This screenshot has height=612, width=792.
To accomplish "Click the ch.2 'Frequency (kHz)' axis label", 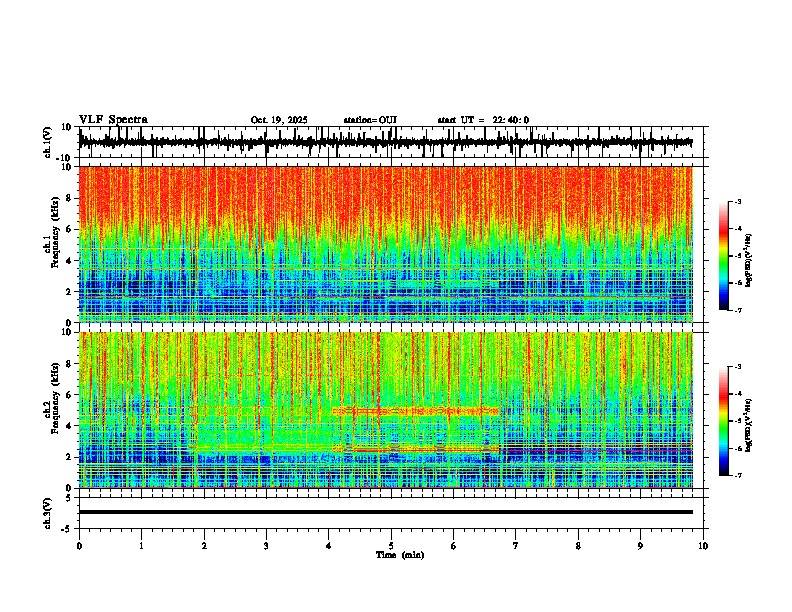I will (54, 398).
